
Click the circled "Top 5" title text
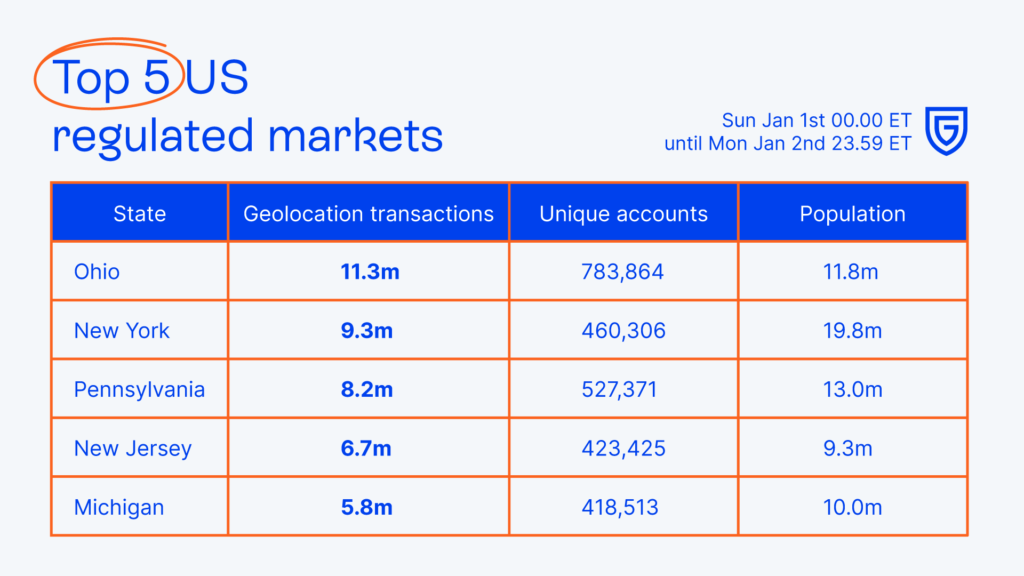click(x=111, y=78)
